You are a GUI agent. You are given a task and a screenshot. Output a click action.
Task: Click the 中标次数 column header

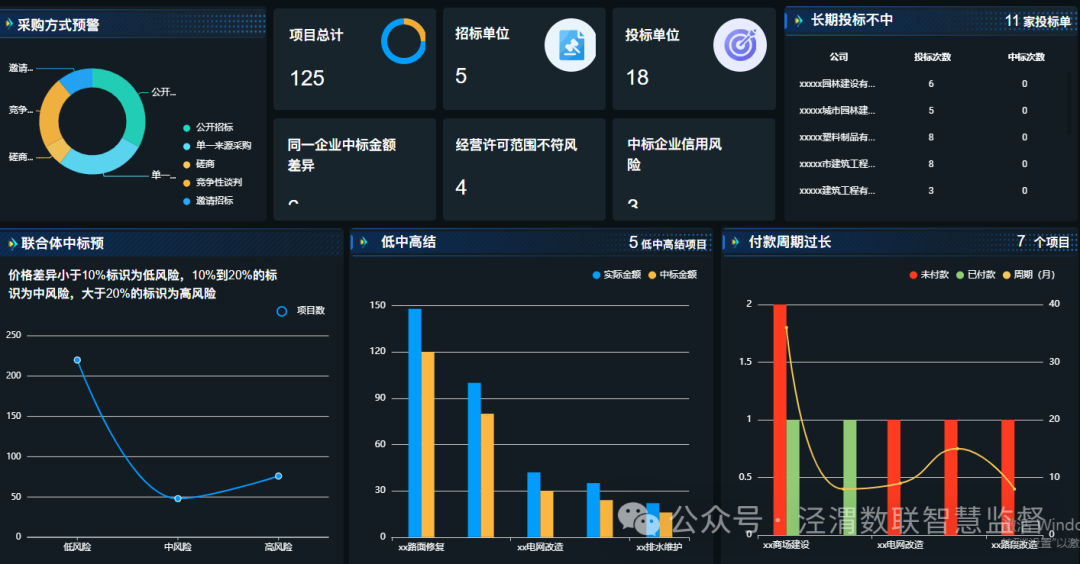tap(1026, 57)
